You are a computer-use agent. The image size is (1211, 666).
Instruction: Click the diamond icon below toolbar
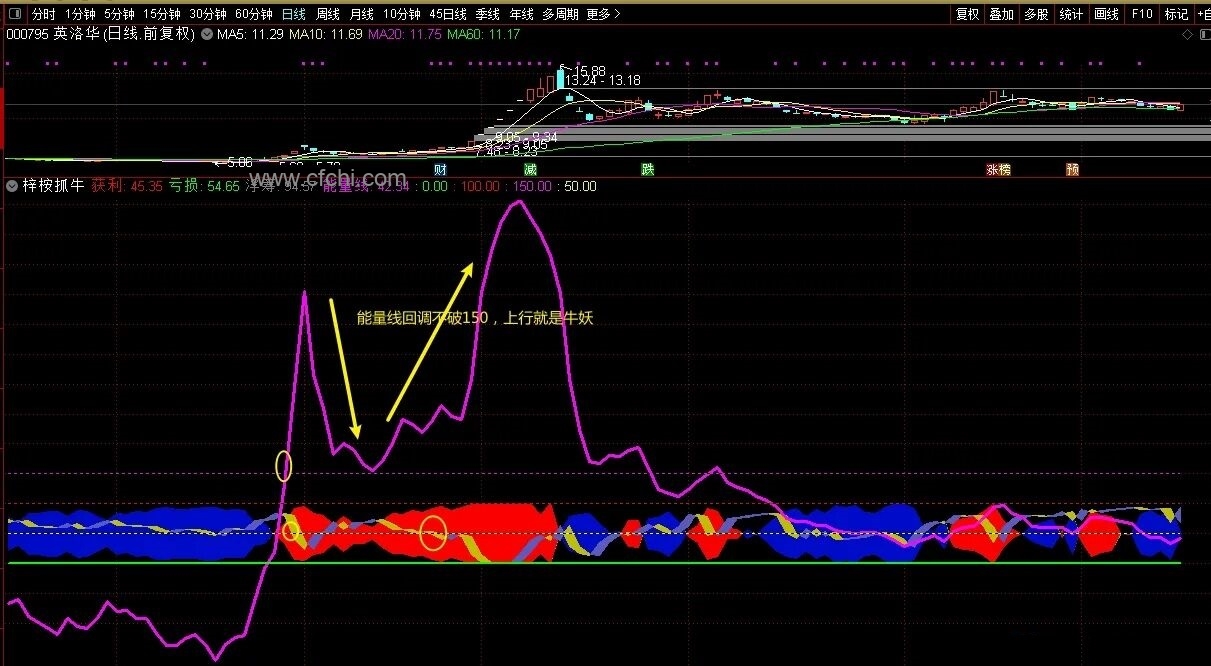click(1187, 34)
